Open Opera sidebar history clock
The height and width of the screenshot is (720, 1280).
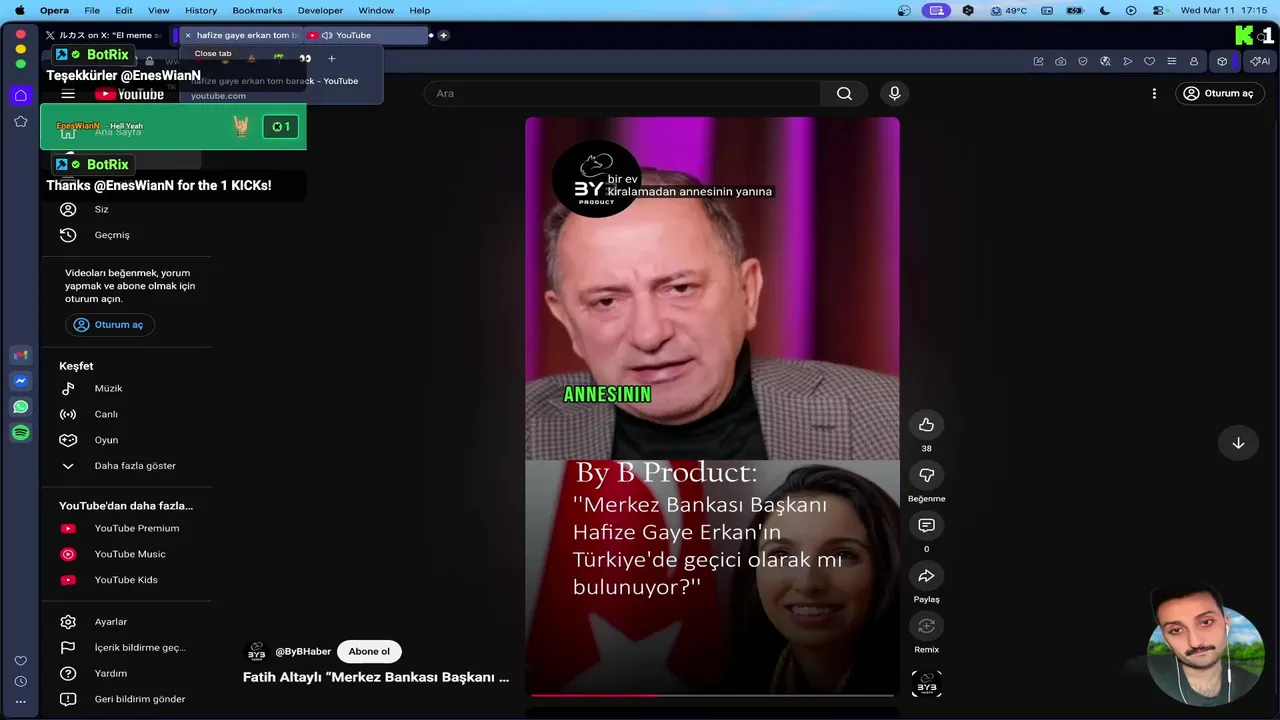(x=20, y=681)
